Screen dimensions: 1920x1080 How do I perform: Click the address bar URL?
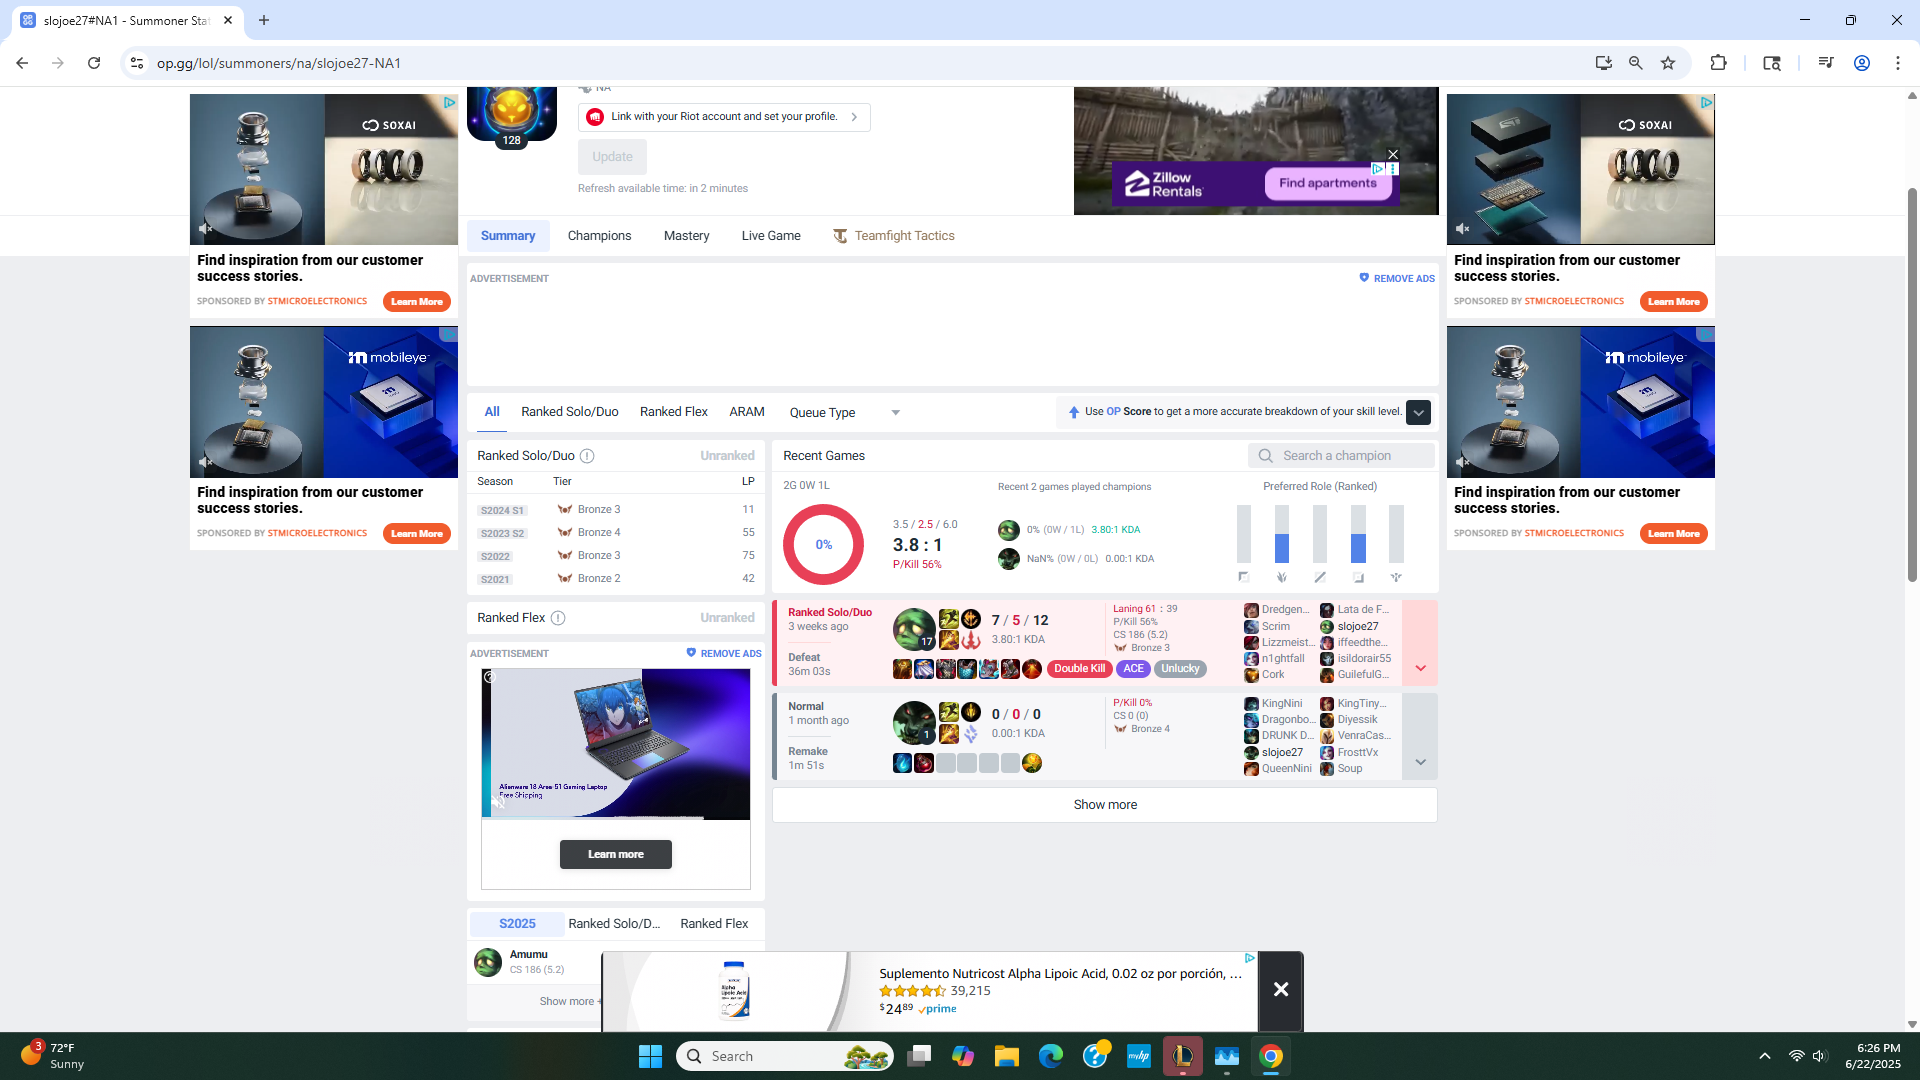[279, 63]
